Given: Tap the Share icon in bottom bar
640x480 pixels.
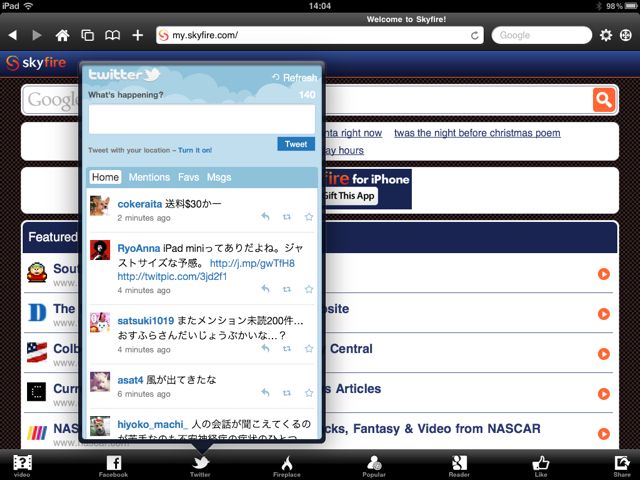Looking at the screenshot, I should coord(622,466).
